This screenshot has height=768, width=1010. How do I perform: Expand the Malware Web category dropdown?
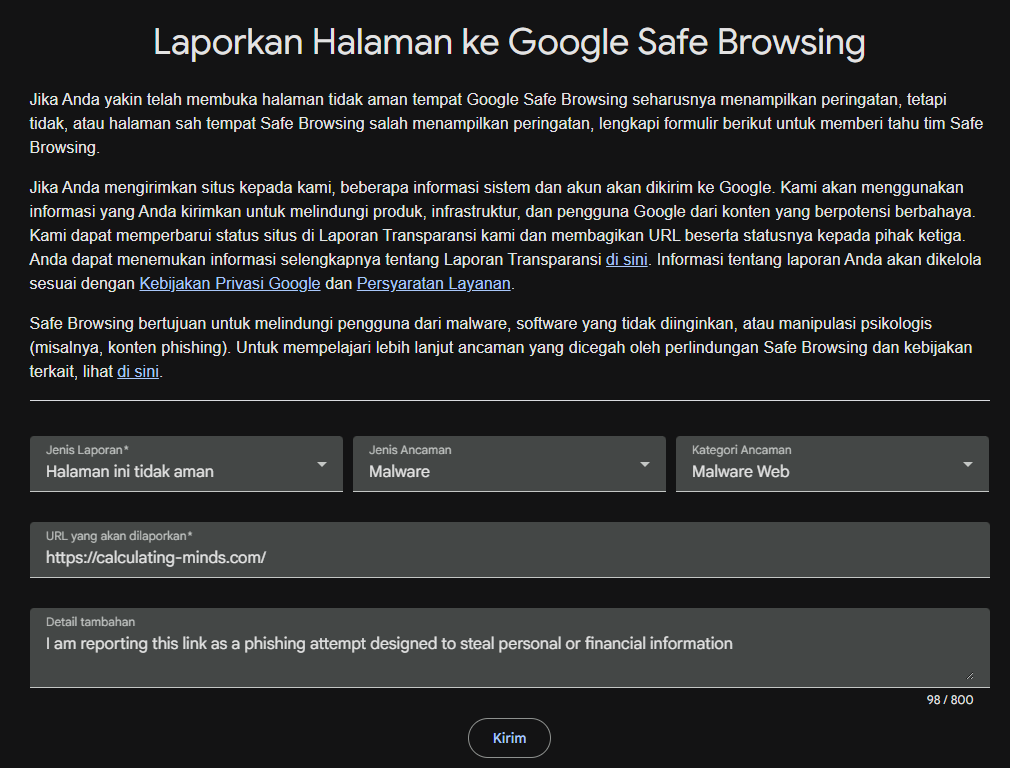[832, 464]
